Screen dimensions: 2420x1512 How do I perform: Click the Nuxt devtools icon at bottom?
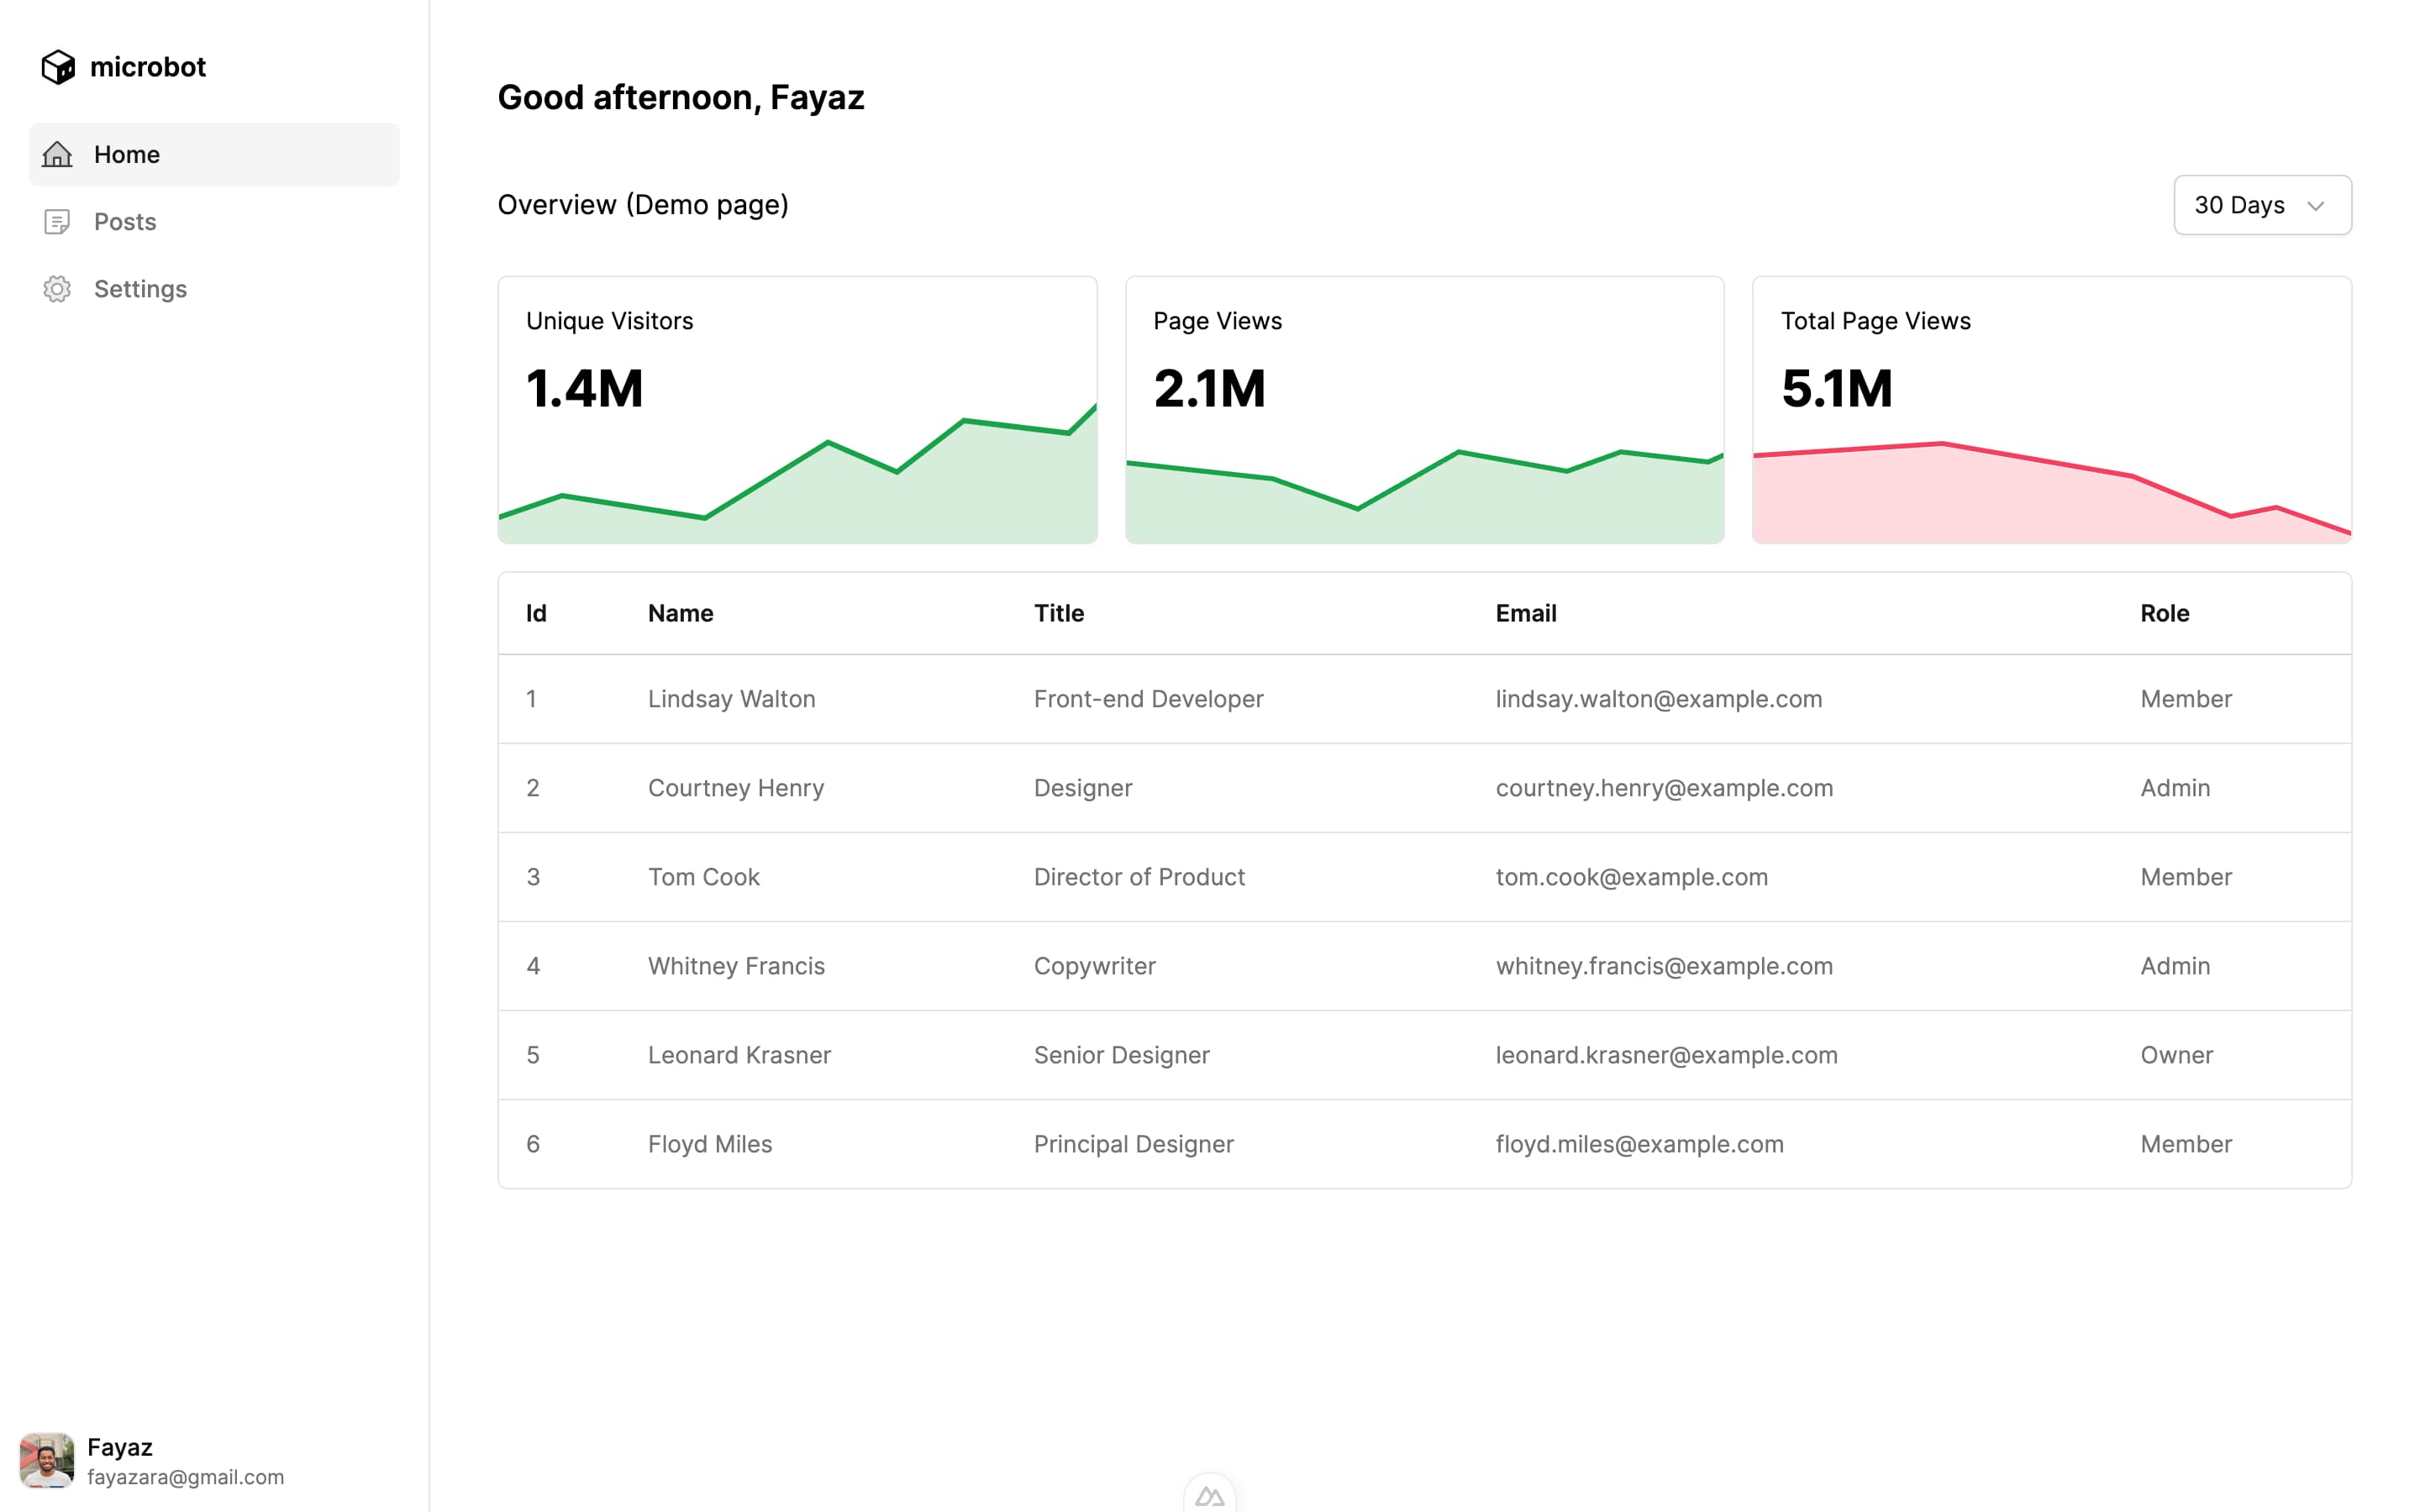pyautogui.click(x=1209, y=1496)
